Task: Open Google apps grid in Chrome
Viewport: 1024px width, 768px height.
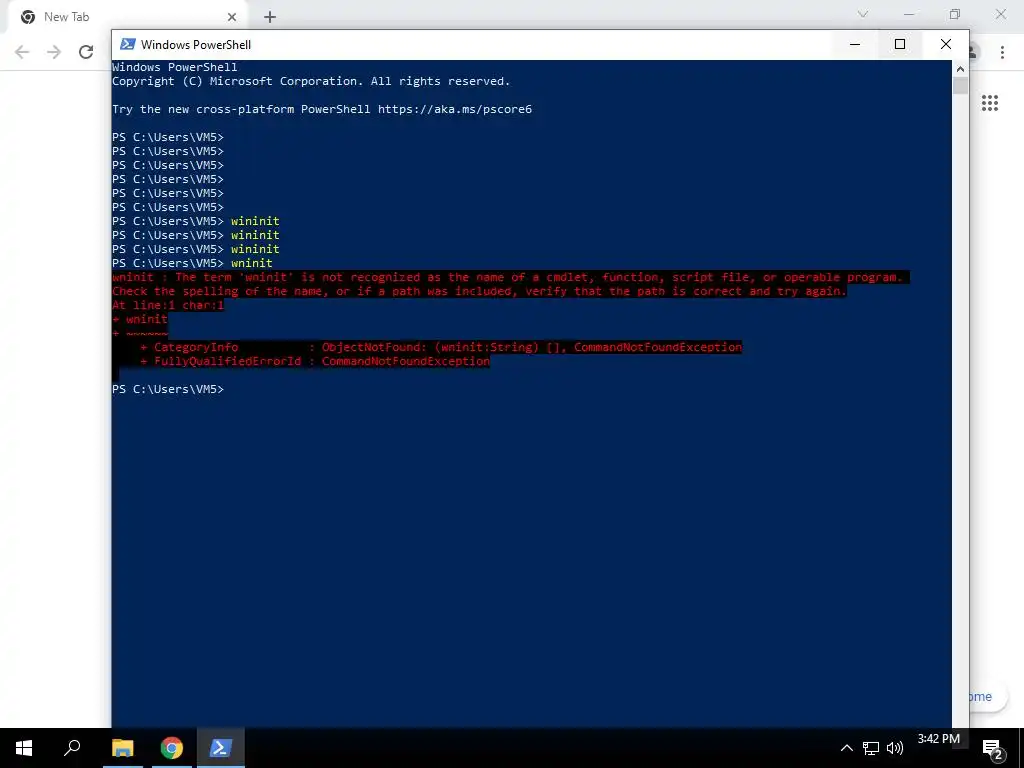Action: click(989, 103)
